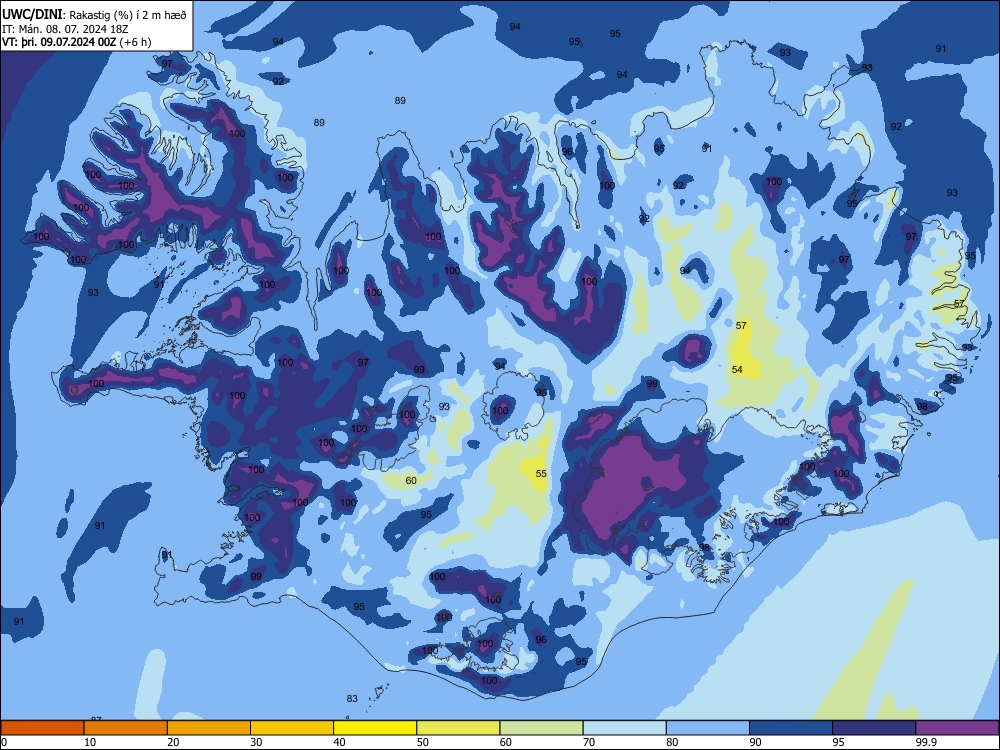Click the '83' value over the sea
This screenshot has height=750, width=1000.
click(x=352, y=699)
